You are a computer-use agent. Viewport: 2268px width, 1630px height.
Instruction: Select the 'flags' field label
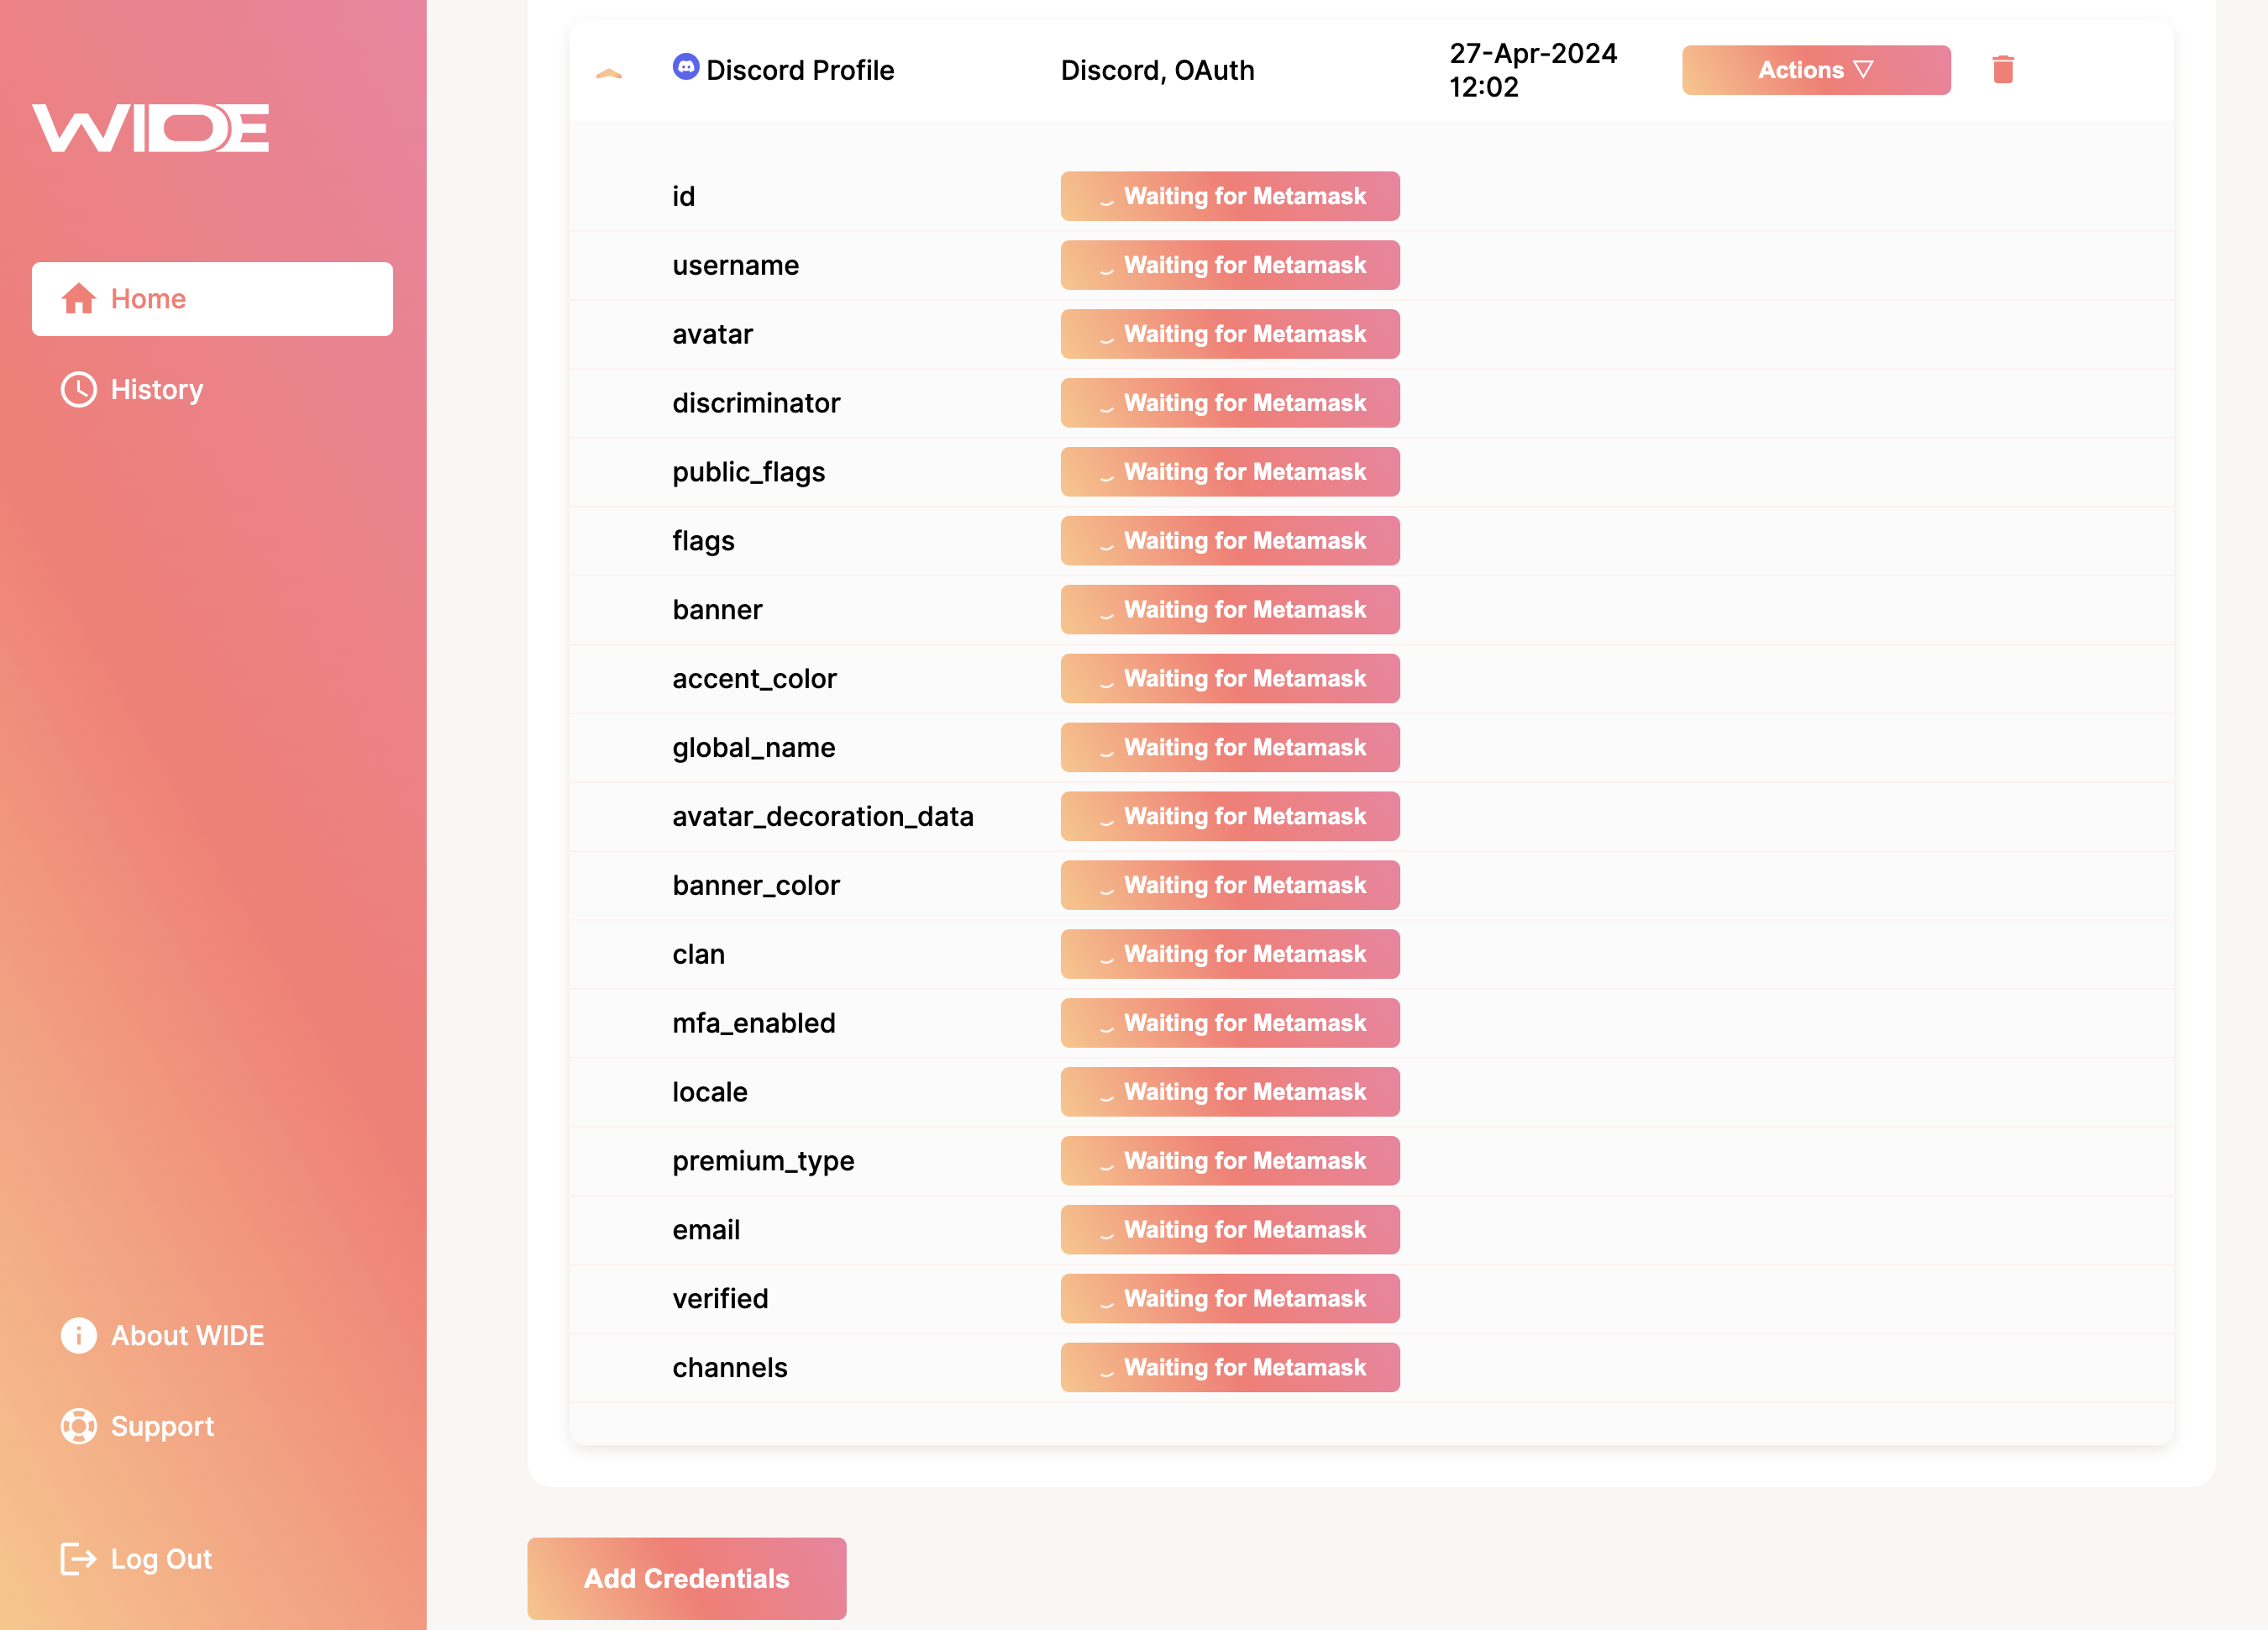703,541
